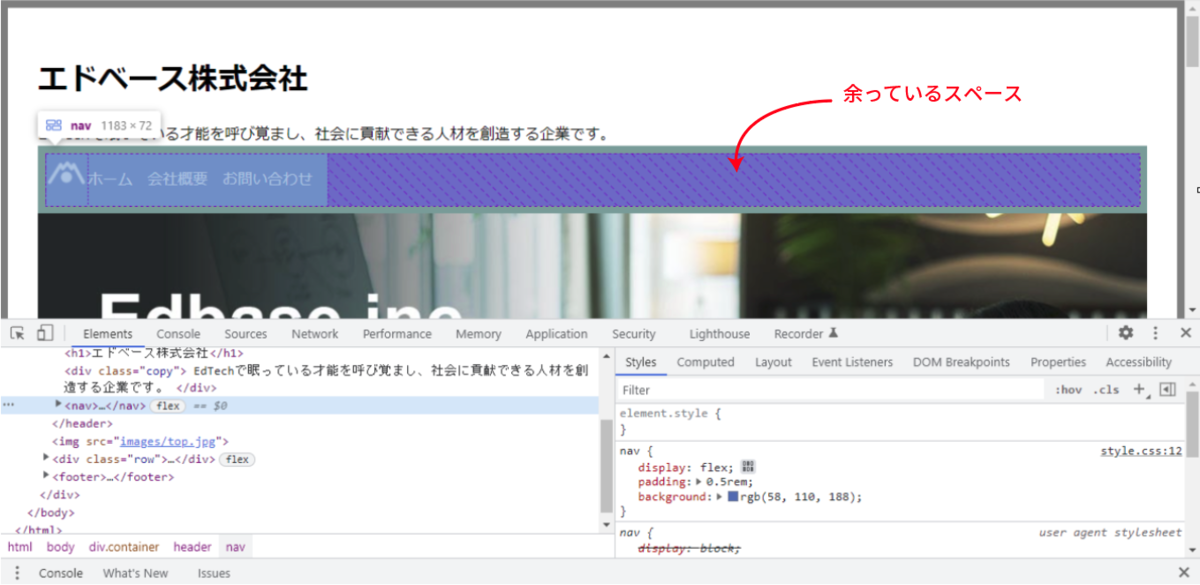This screenshot has width=1200, height=585.
Task: Open the Performance panel tab
Action: (397, 334)
